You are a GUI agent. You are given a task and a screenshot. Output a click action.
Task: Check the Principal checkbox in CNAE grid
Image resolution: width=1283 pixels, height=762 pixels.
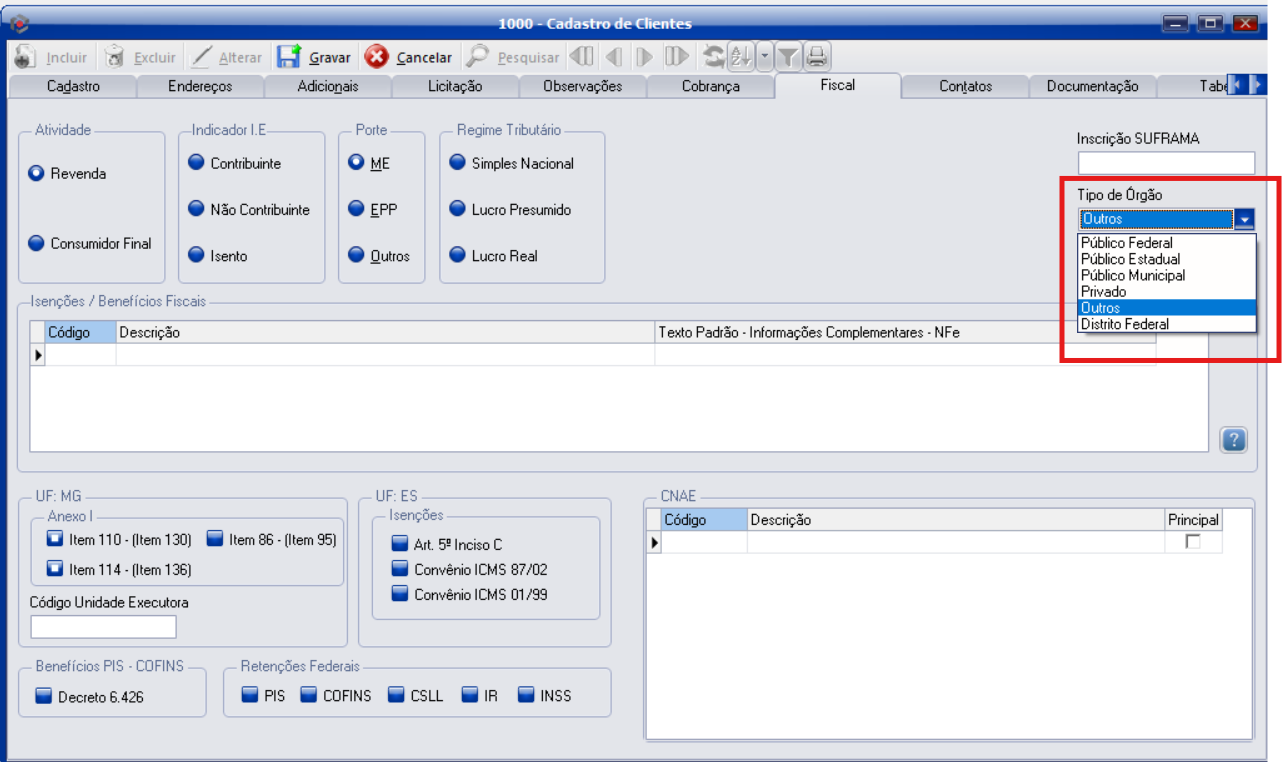pos(1193,541)
